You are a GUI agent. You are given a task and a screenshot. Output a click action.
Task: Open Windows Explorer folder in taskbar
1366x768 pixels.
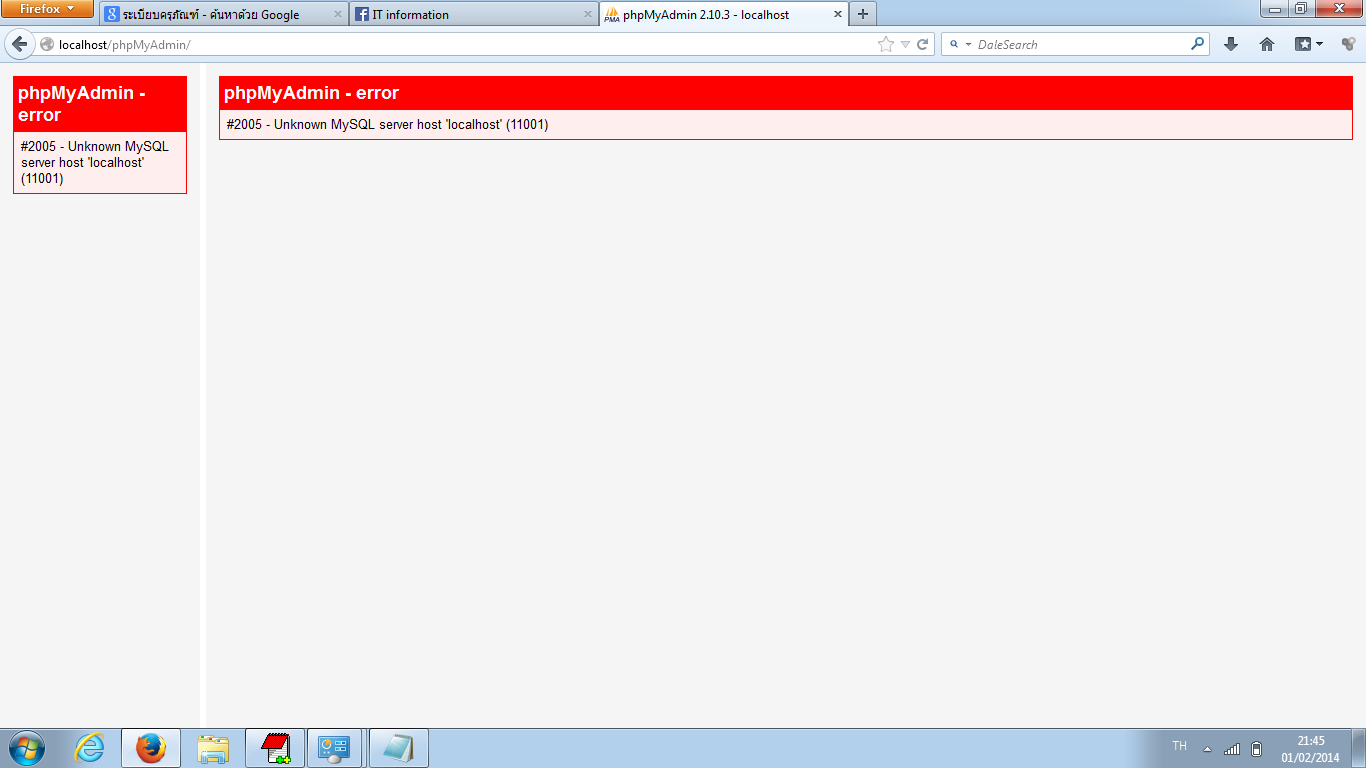213,748
